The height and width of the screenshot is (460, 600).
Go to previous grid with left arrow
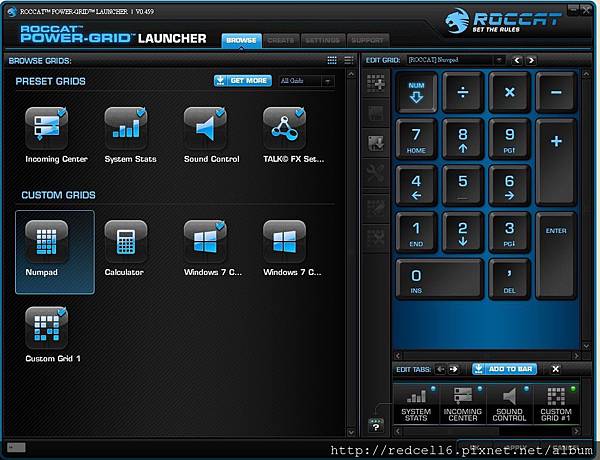tap(517, 60)
